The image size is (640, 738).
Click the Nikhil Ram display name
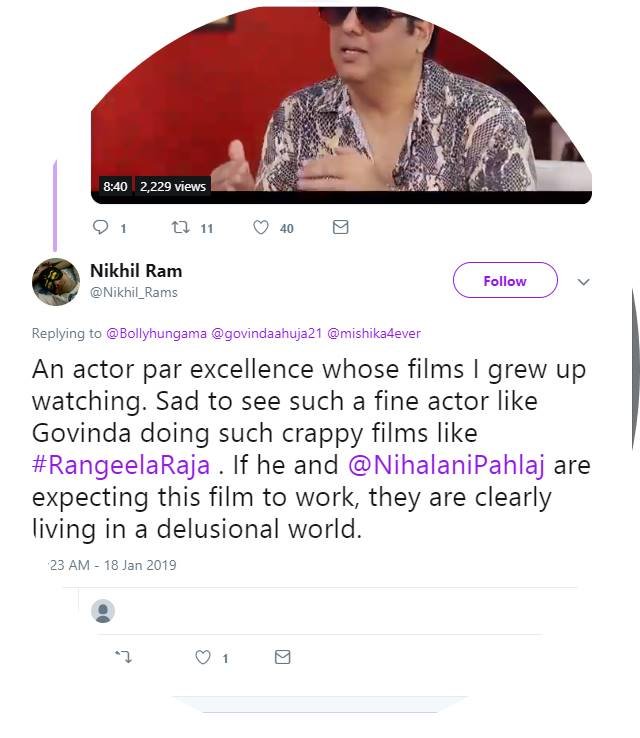tap(136, 271)
